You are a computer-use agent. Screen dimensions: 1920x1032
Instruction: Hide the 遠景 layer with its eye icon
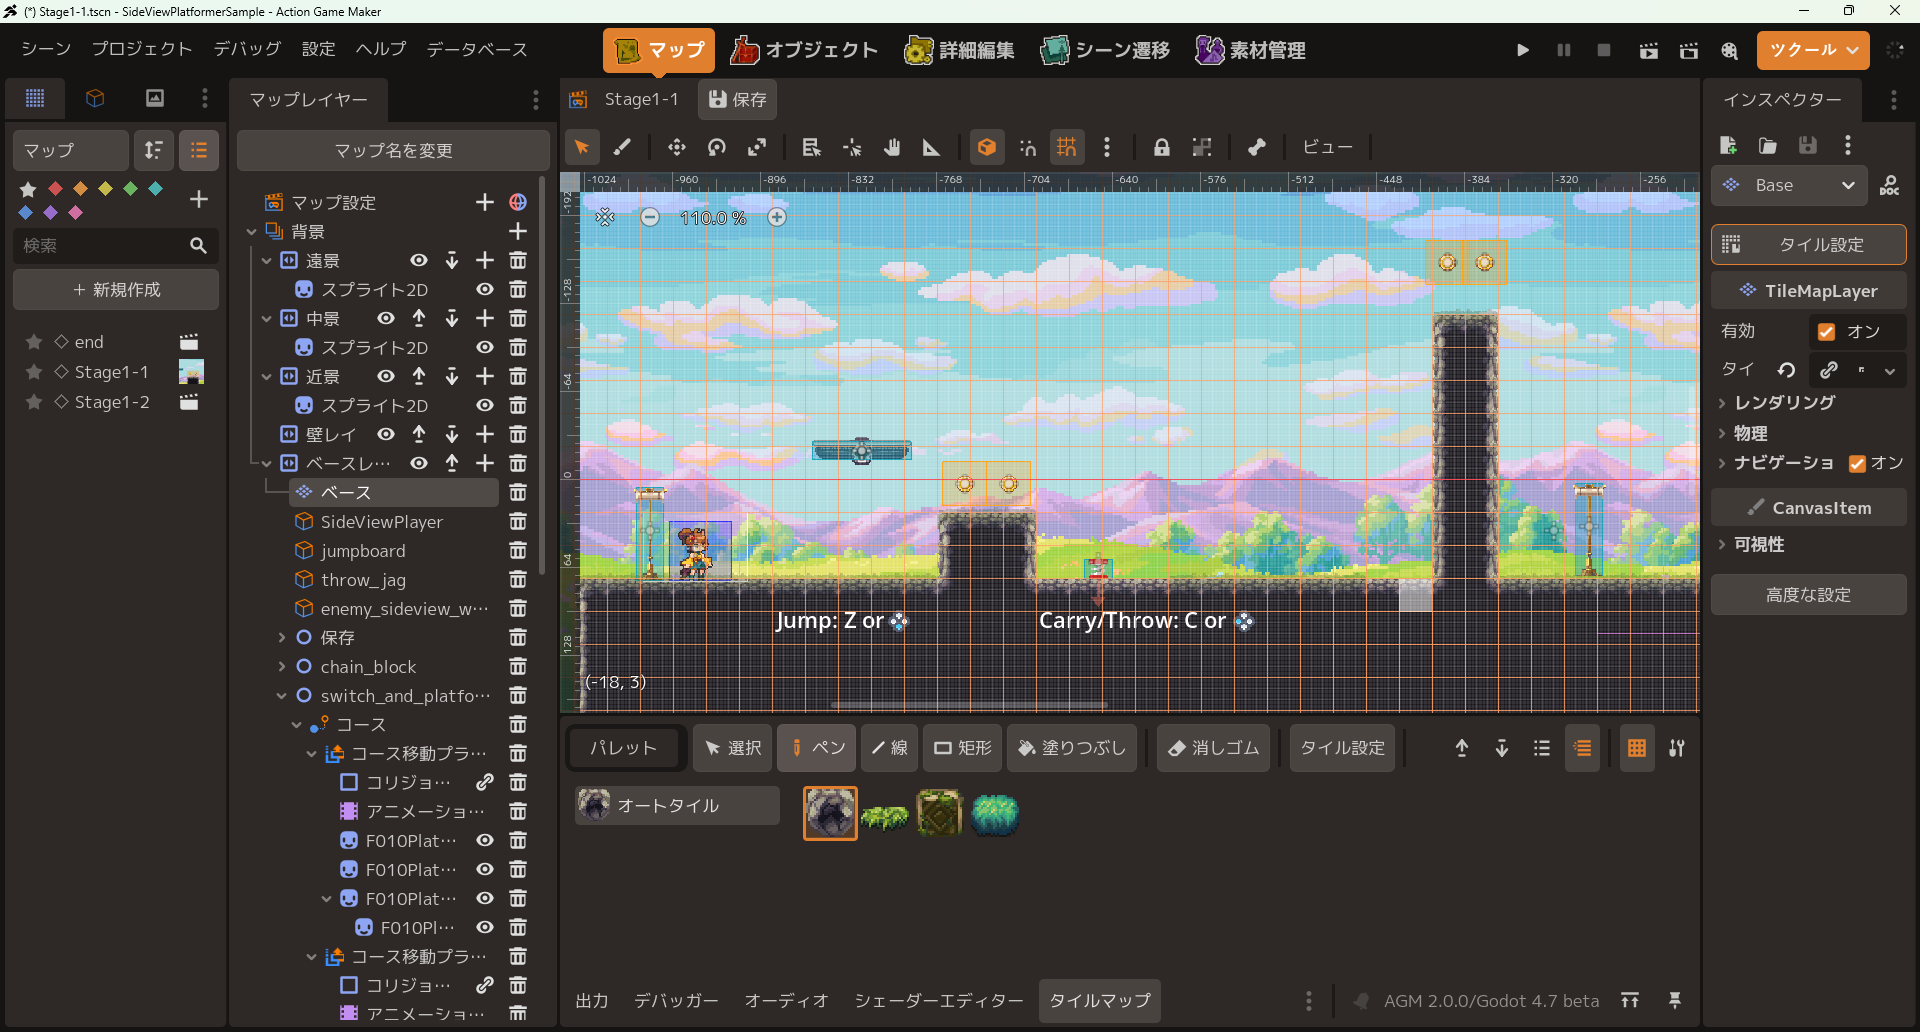(419, 261)
